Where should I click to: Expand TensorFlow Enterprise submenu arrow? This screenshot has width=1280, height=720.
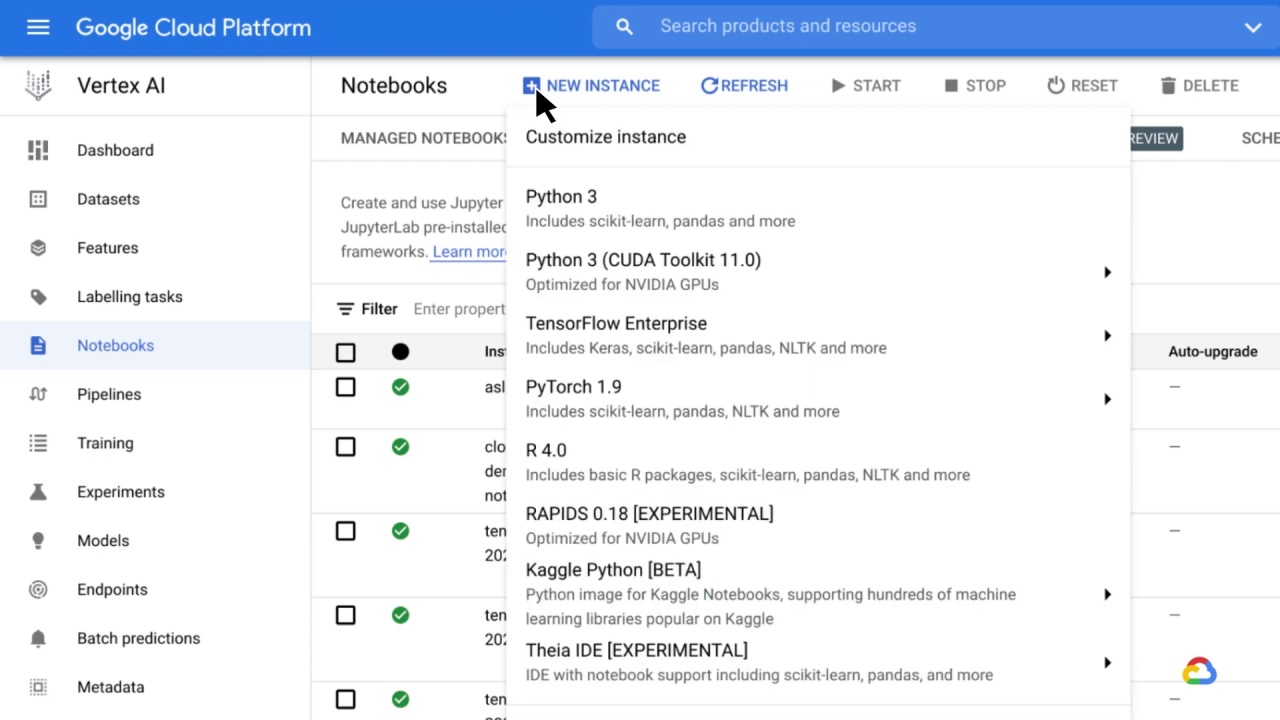1107,335
